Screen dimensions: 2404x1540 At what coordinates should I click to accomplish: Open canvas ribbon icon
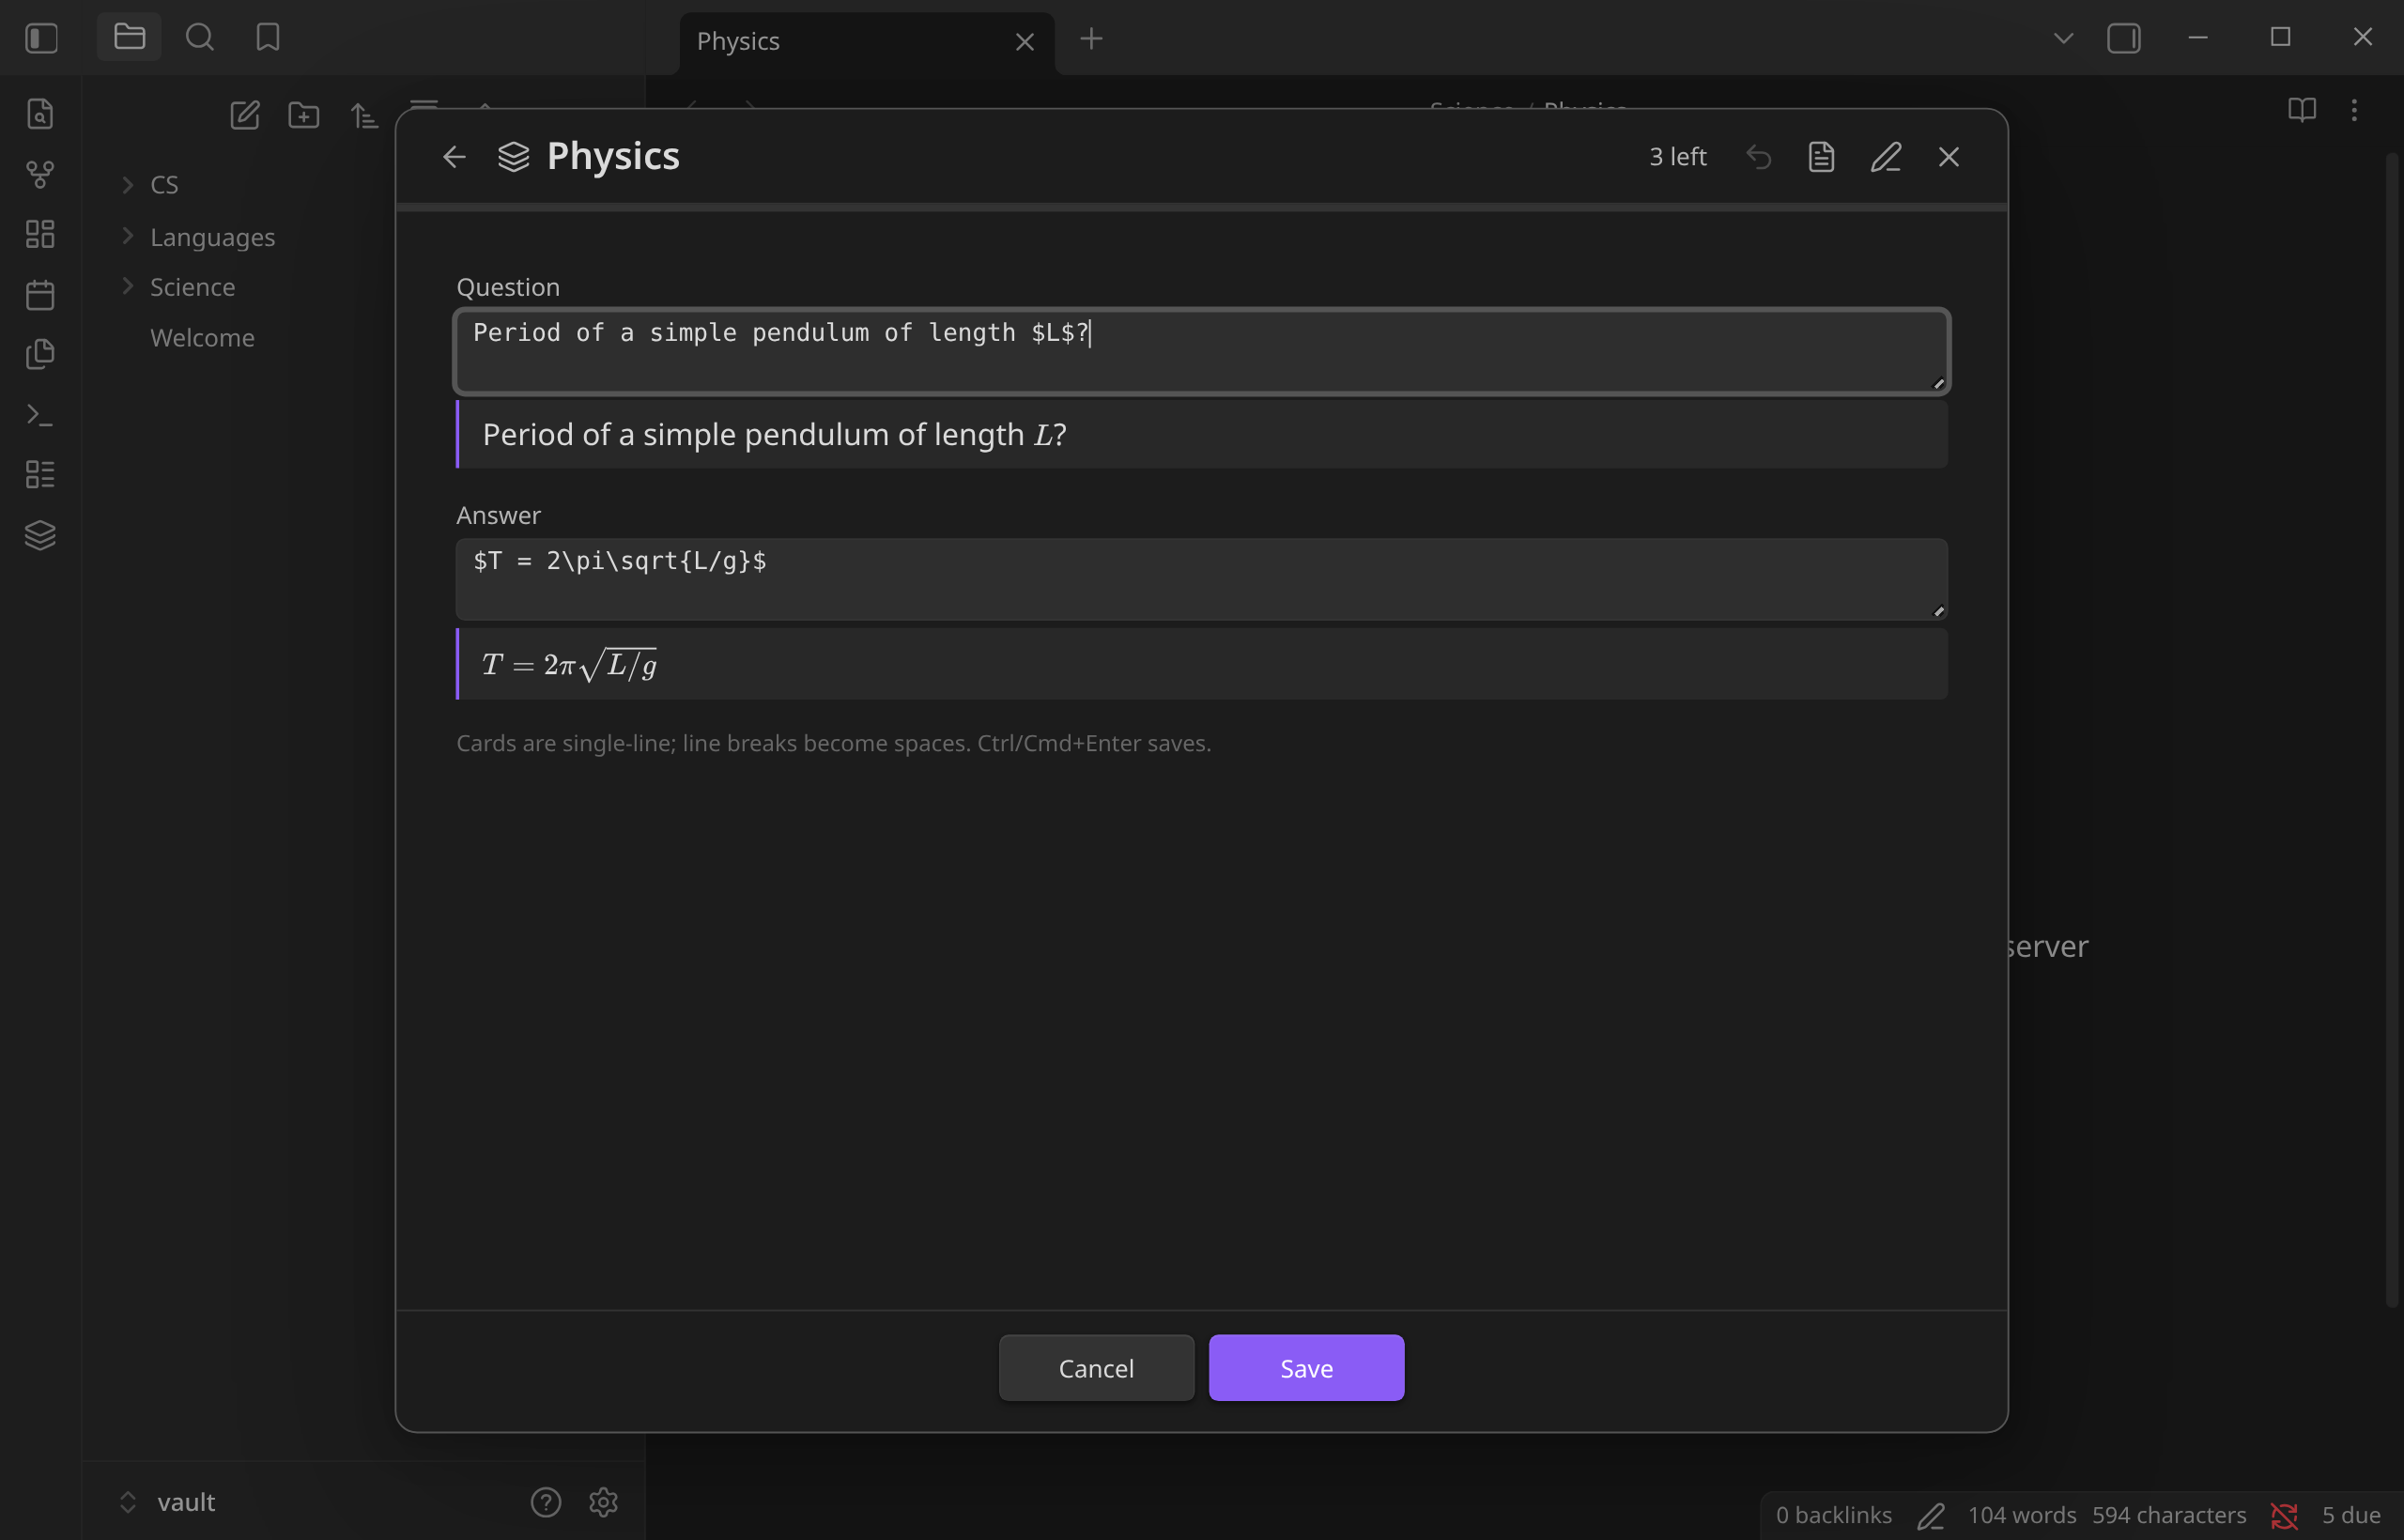(40, 234)
